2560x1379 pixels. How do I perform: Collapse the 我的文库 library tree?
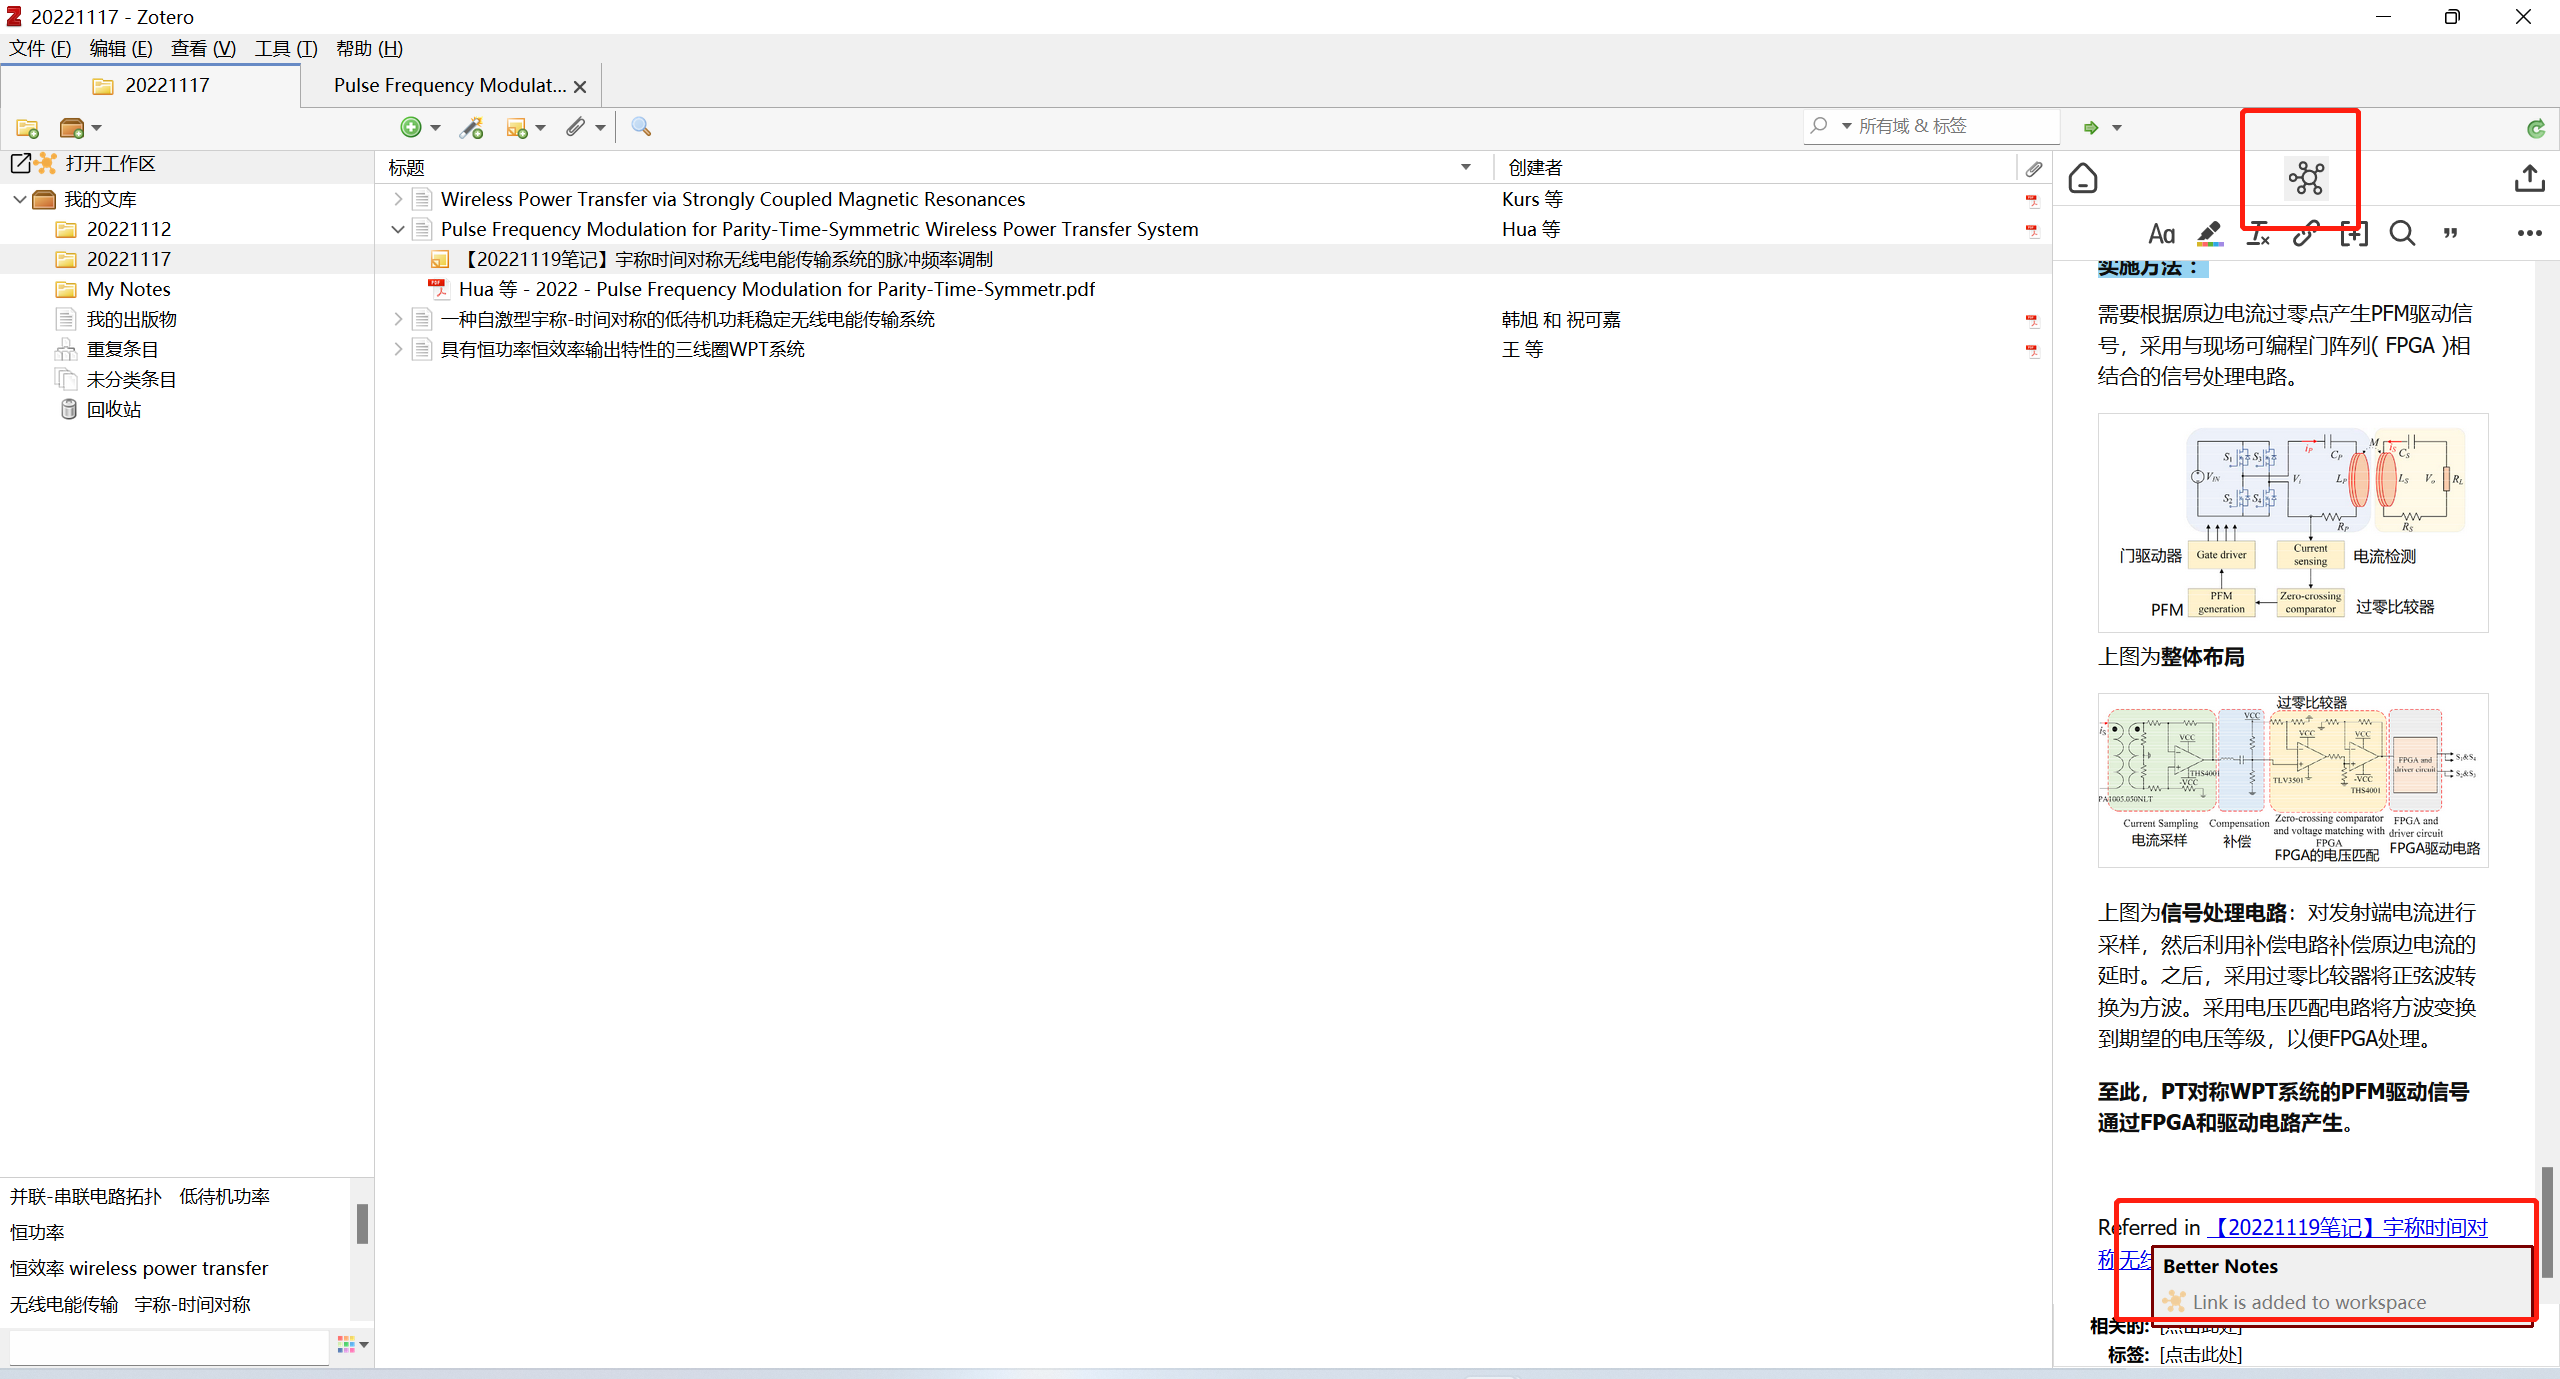[19, 199]
